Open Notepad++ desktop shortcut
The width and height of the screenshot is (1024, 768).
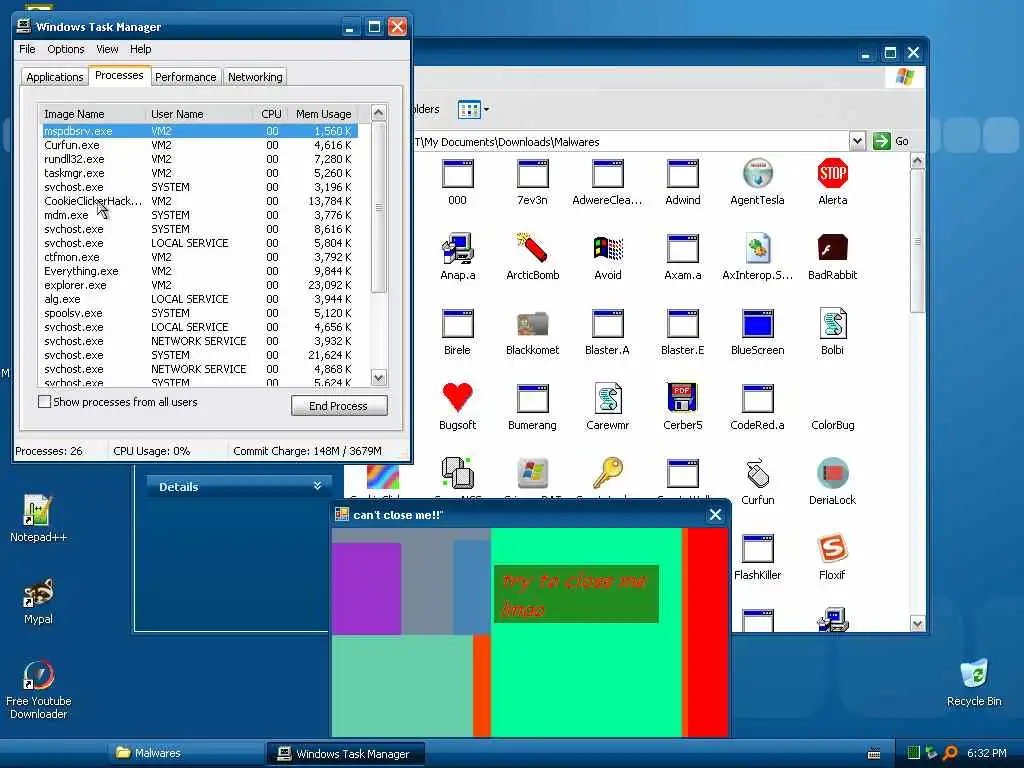tap(38, 511)
